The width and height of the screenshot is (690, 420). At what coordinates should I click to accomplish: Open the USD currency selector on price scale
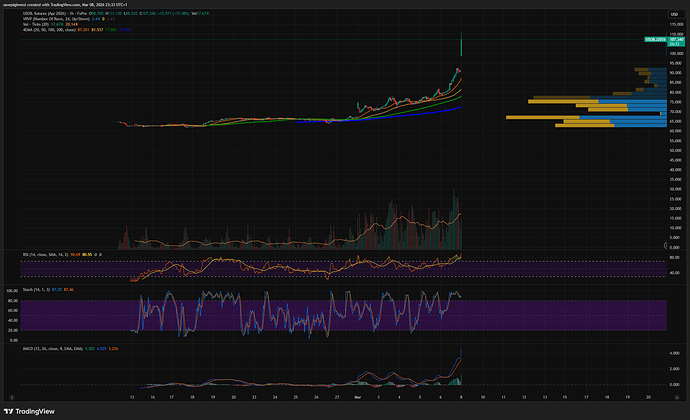point(673,14)
